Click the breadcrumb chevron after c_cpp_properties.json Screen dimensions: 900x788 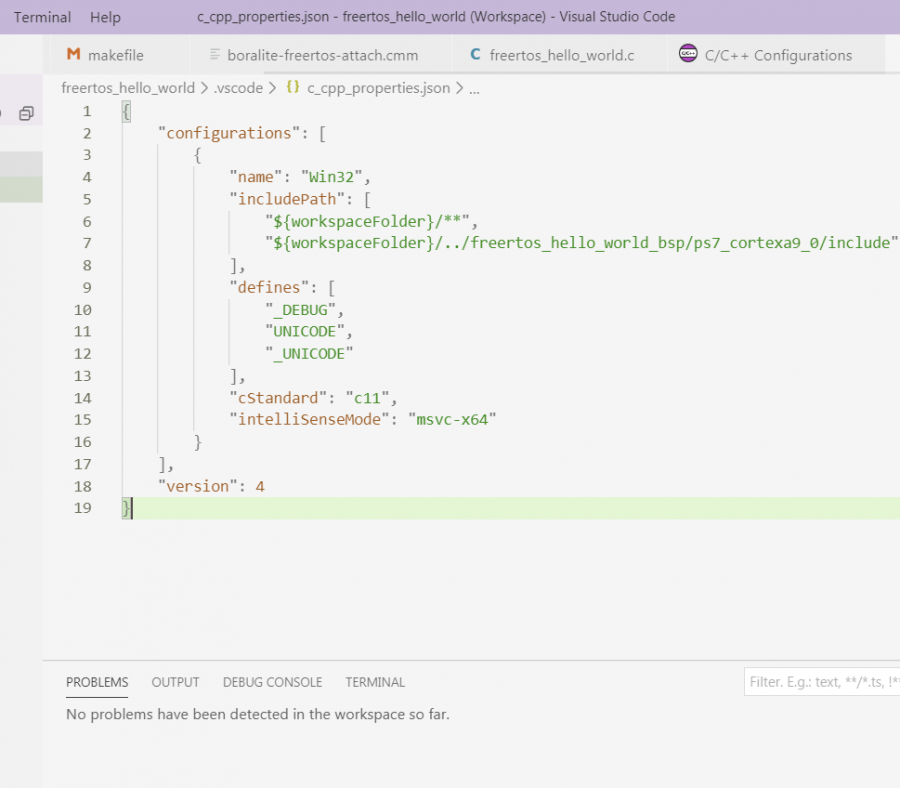(459, 88)
